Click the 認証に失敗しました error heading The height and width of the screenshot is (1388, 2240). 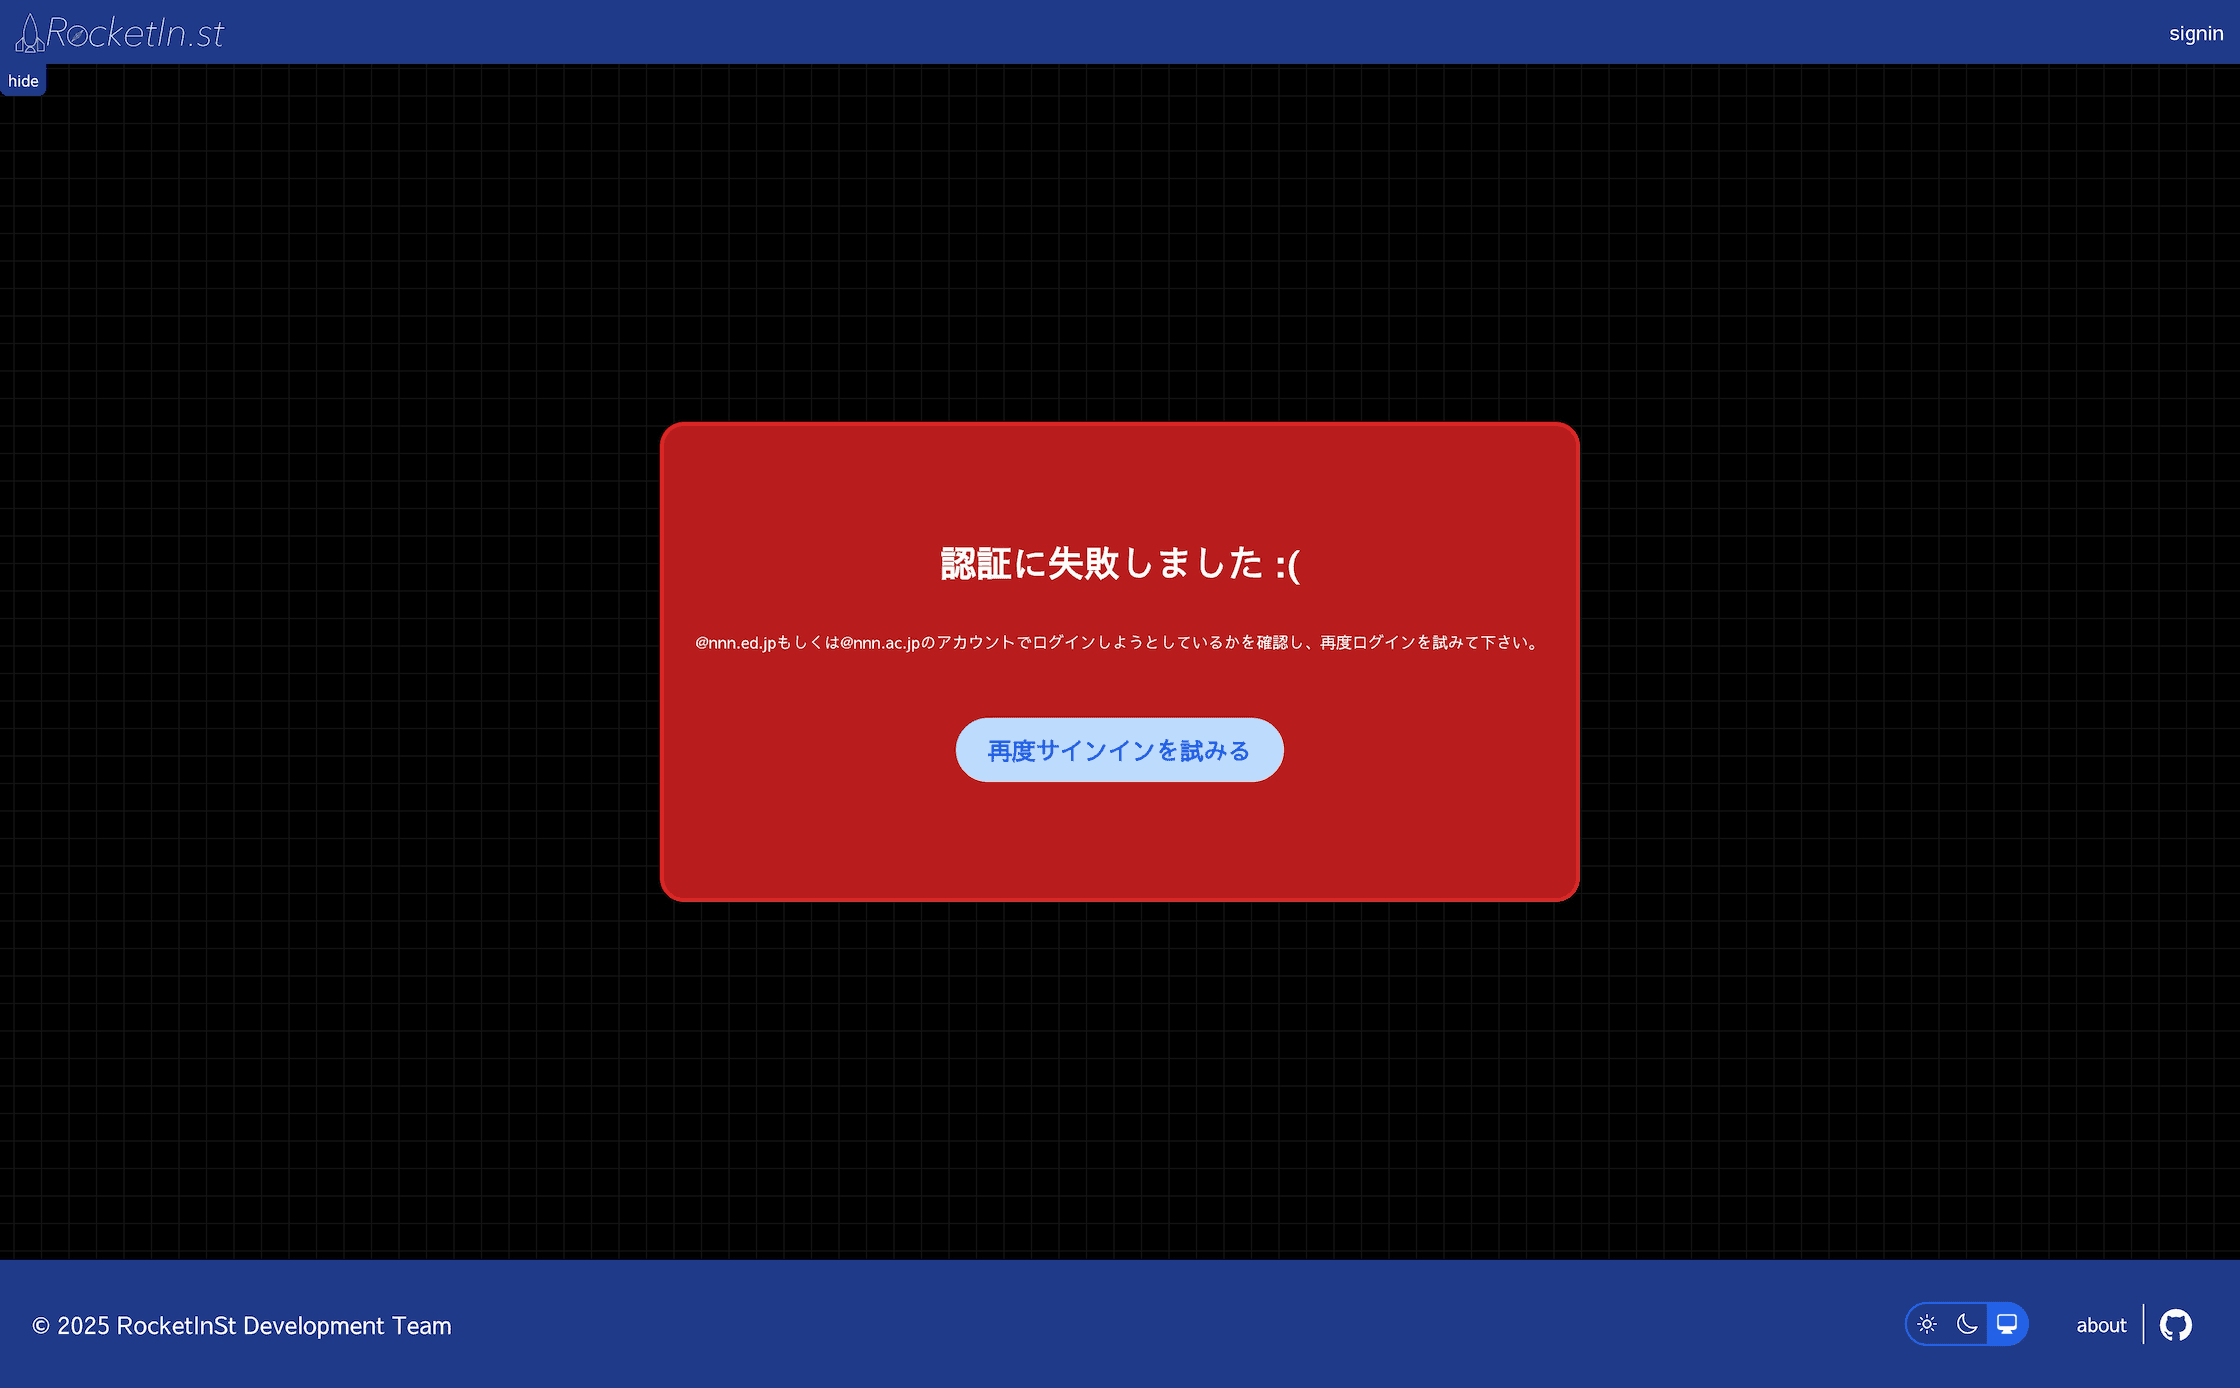tap(1100, 564)
